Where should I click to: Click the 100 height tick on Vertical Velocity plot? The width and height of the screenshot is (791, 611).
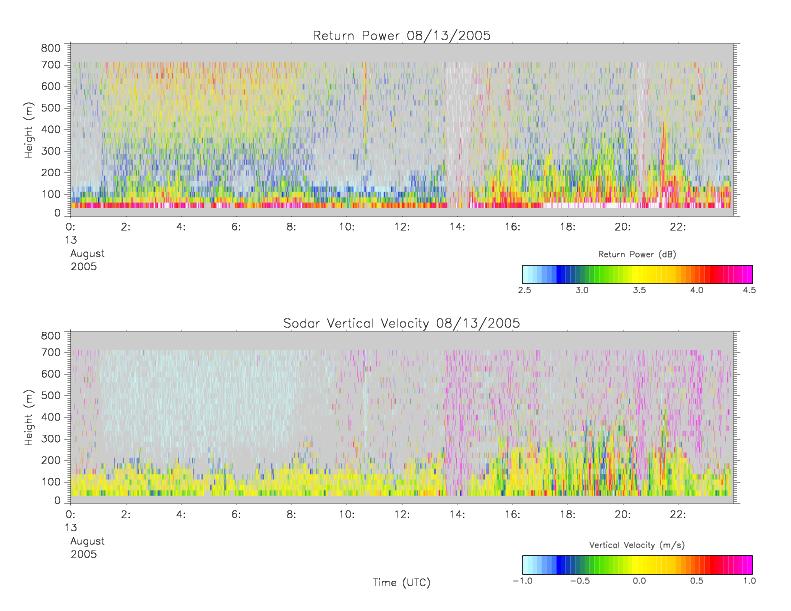point(50,482)
